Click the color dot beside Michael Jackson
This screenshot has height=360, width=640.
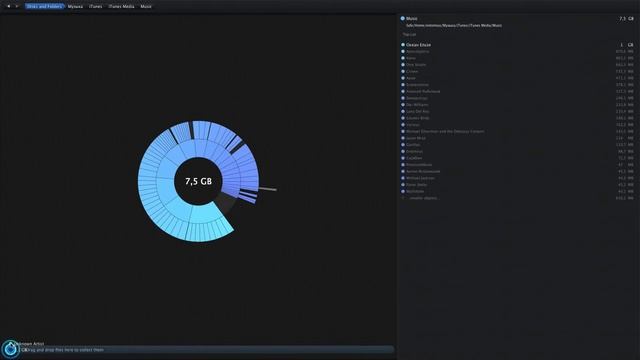403,178
